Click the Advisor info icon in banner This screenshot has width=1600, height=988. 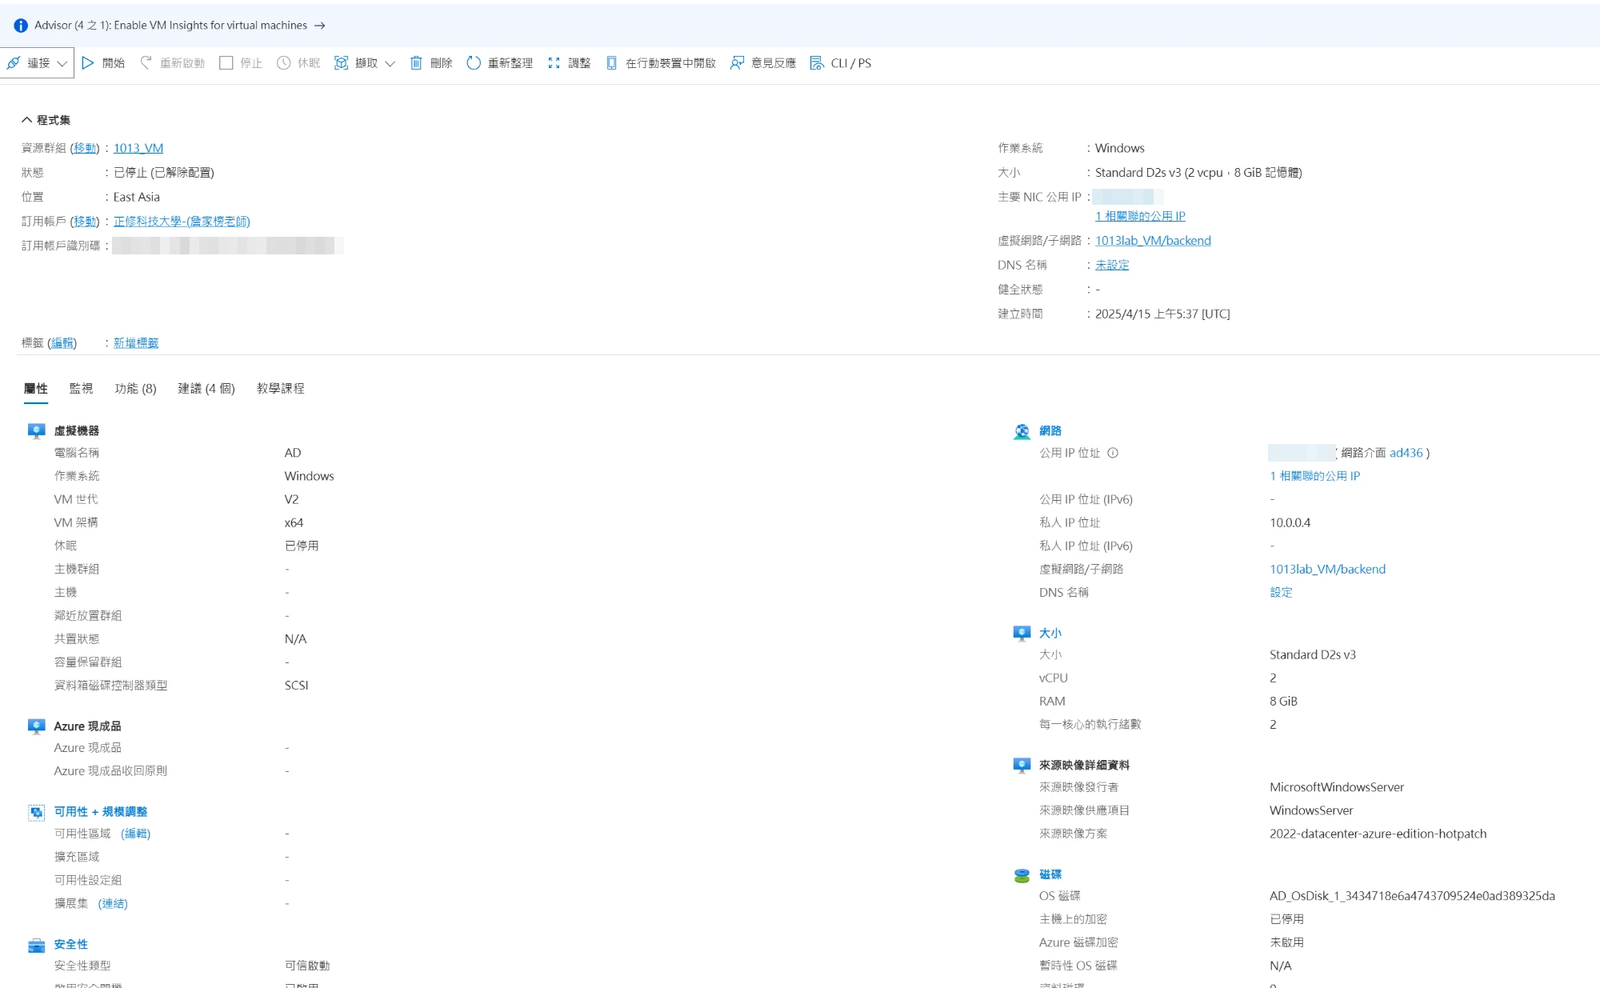[x=20, y=25]
